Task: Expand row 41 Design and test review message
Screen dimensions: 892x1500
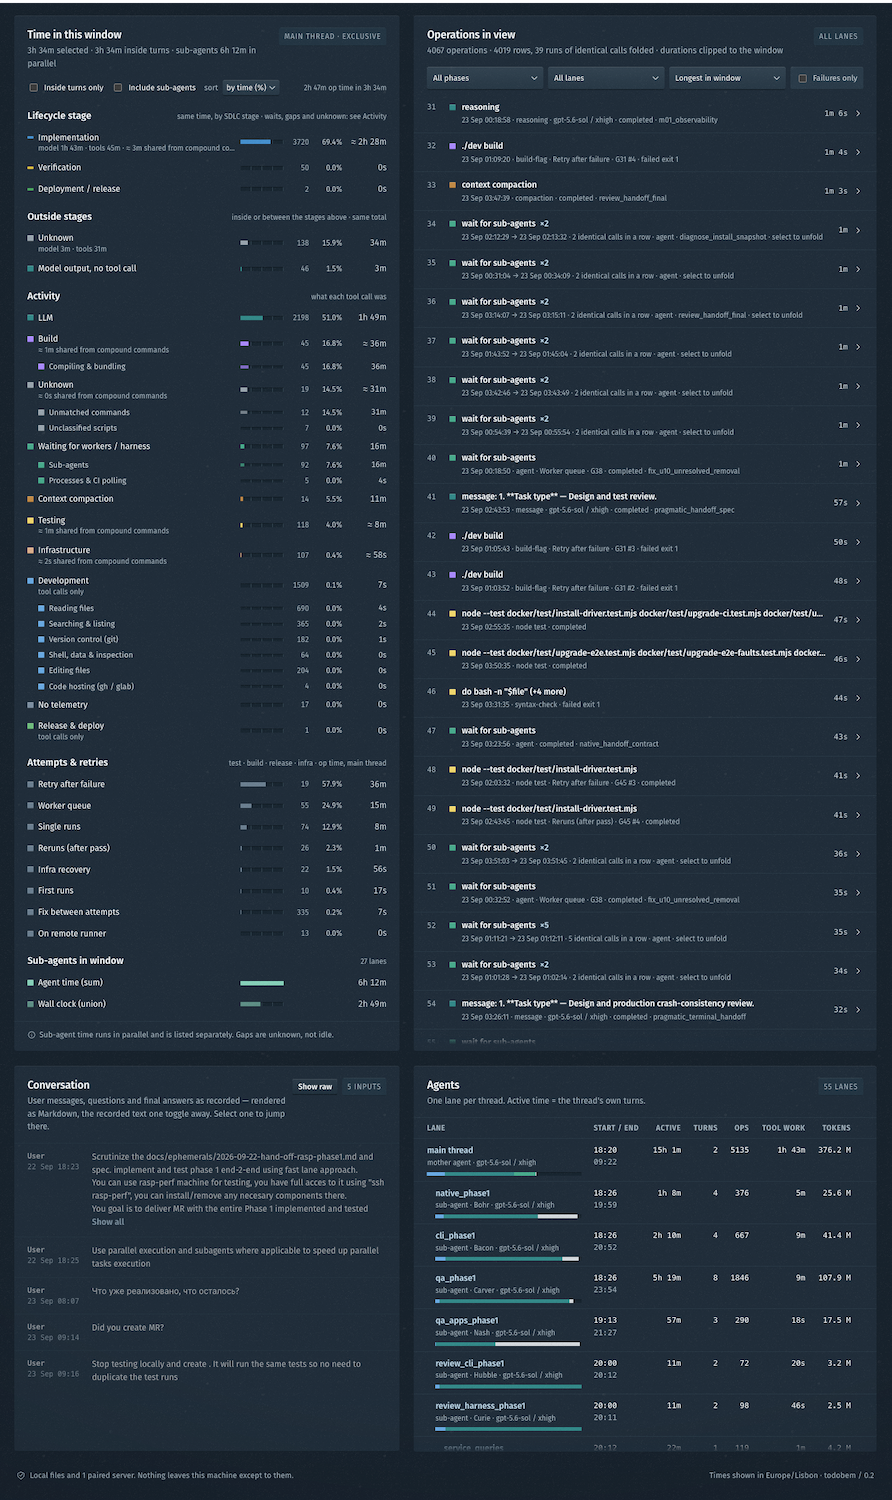Action: click(x=645, y=503)
